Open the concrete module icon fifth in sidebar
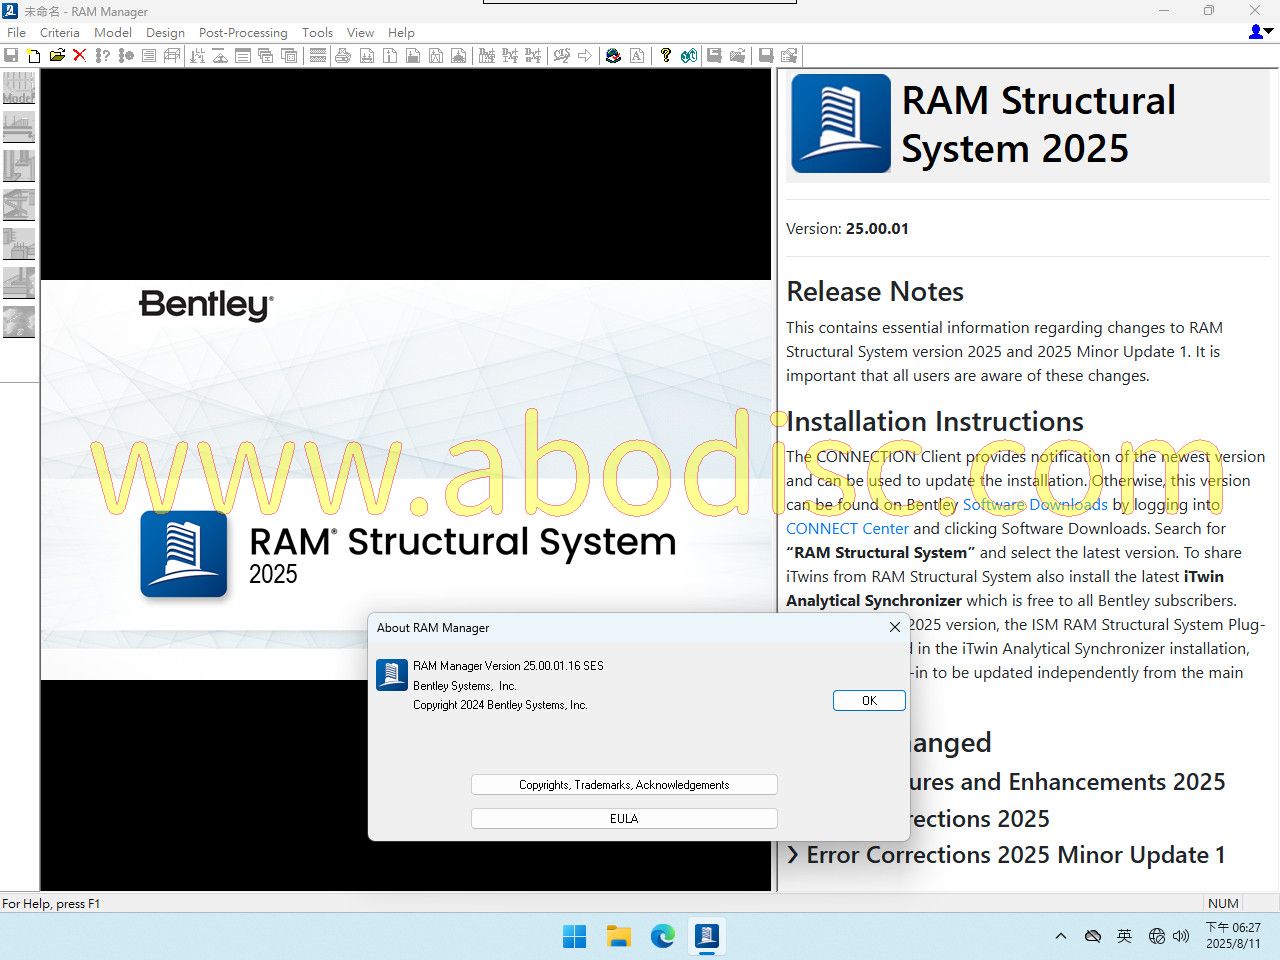The image size is (1280, 960). coord(18,244)
